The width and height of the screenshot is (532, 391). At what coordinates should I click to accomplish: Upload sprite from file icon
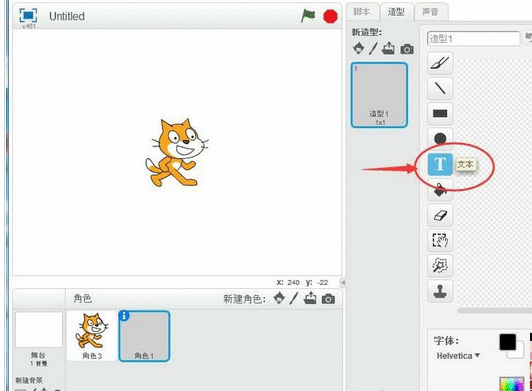pos(310,298)
